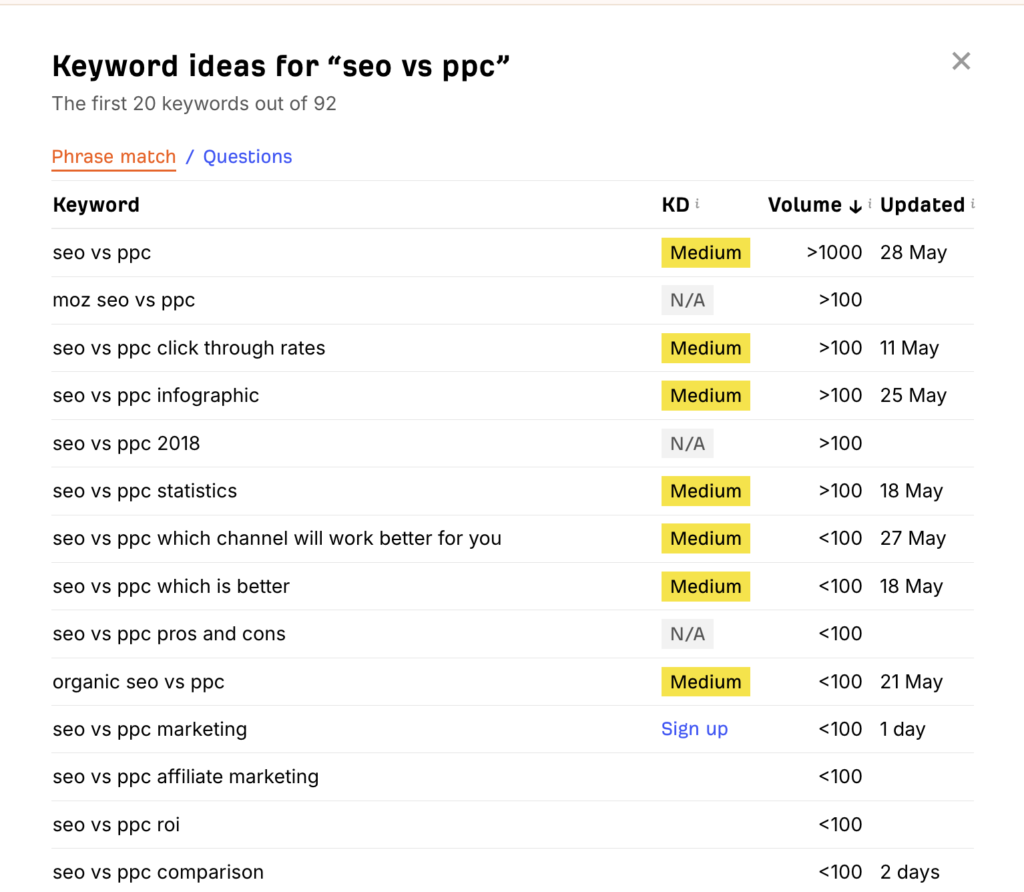Switch to the Questions tab
Viewport: 1024px width, 892px height.
pyautogui.click(x=248, y=157)
